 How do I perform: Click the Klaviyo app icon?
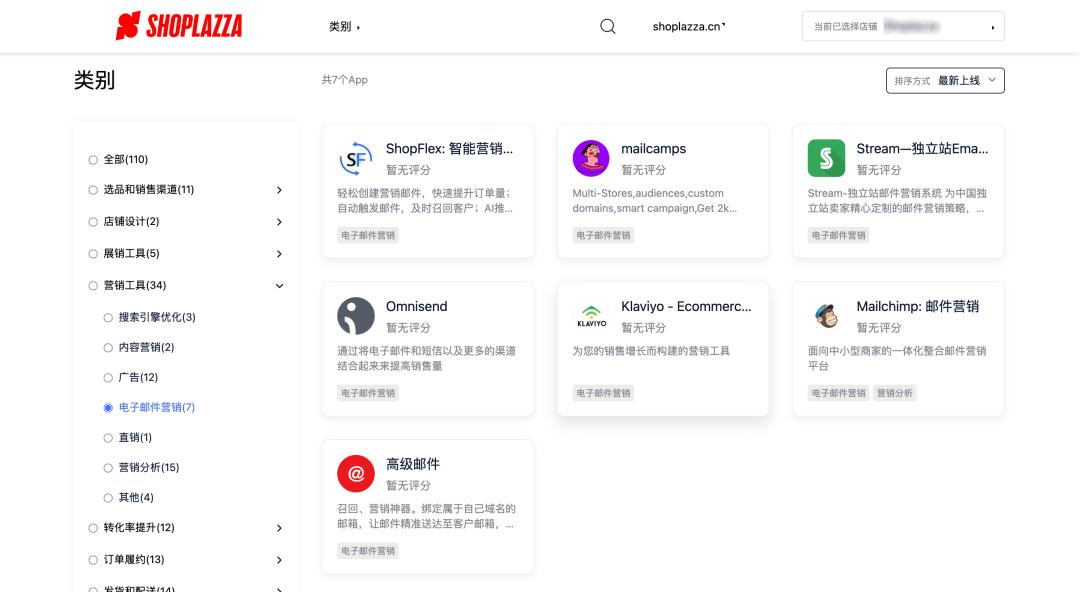coord(591,316)
